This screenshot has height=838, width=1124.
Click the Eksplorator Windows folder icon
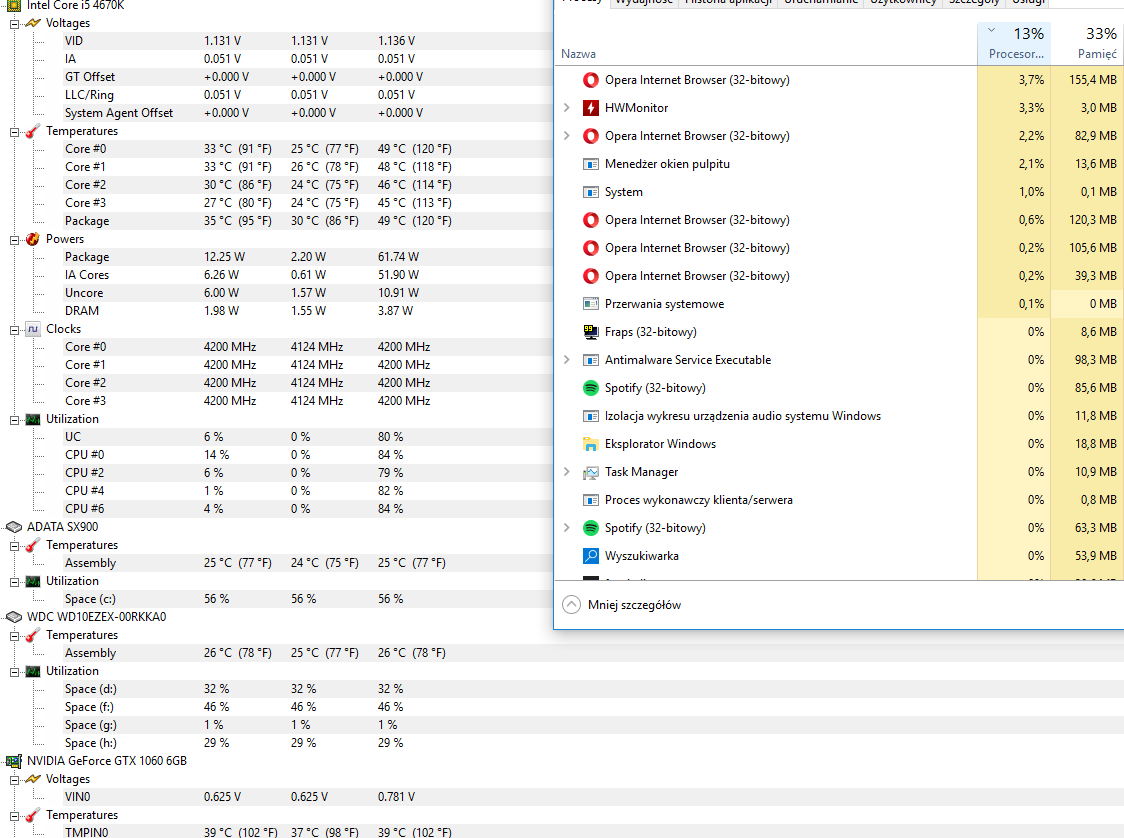pyautogui.click(x=590, y=444)
